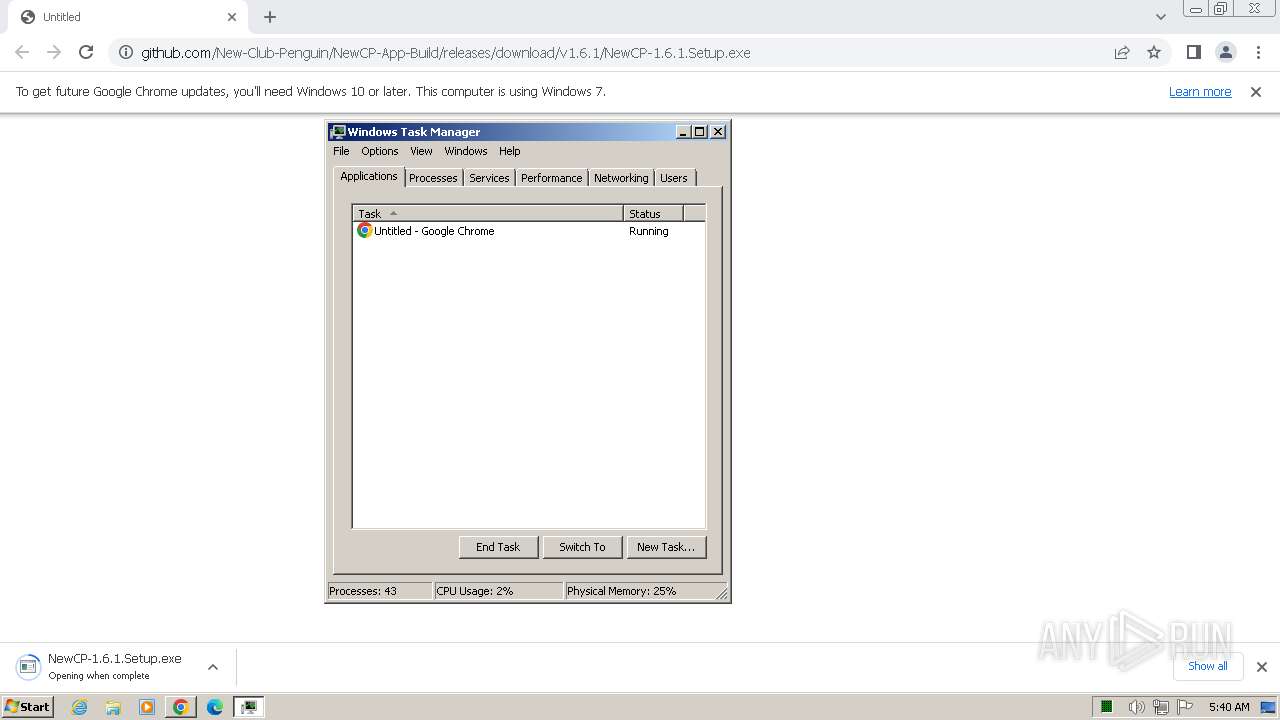The image size is (1280, 720).
Task: Open Task Manager File menu
Action: 341,151
